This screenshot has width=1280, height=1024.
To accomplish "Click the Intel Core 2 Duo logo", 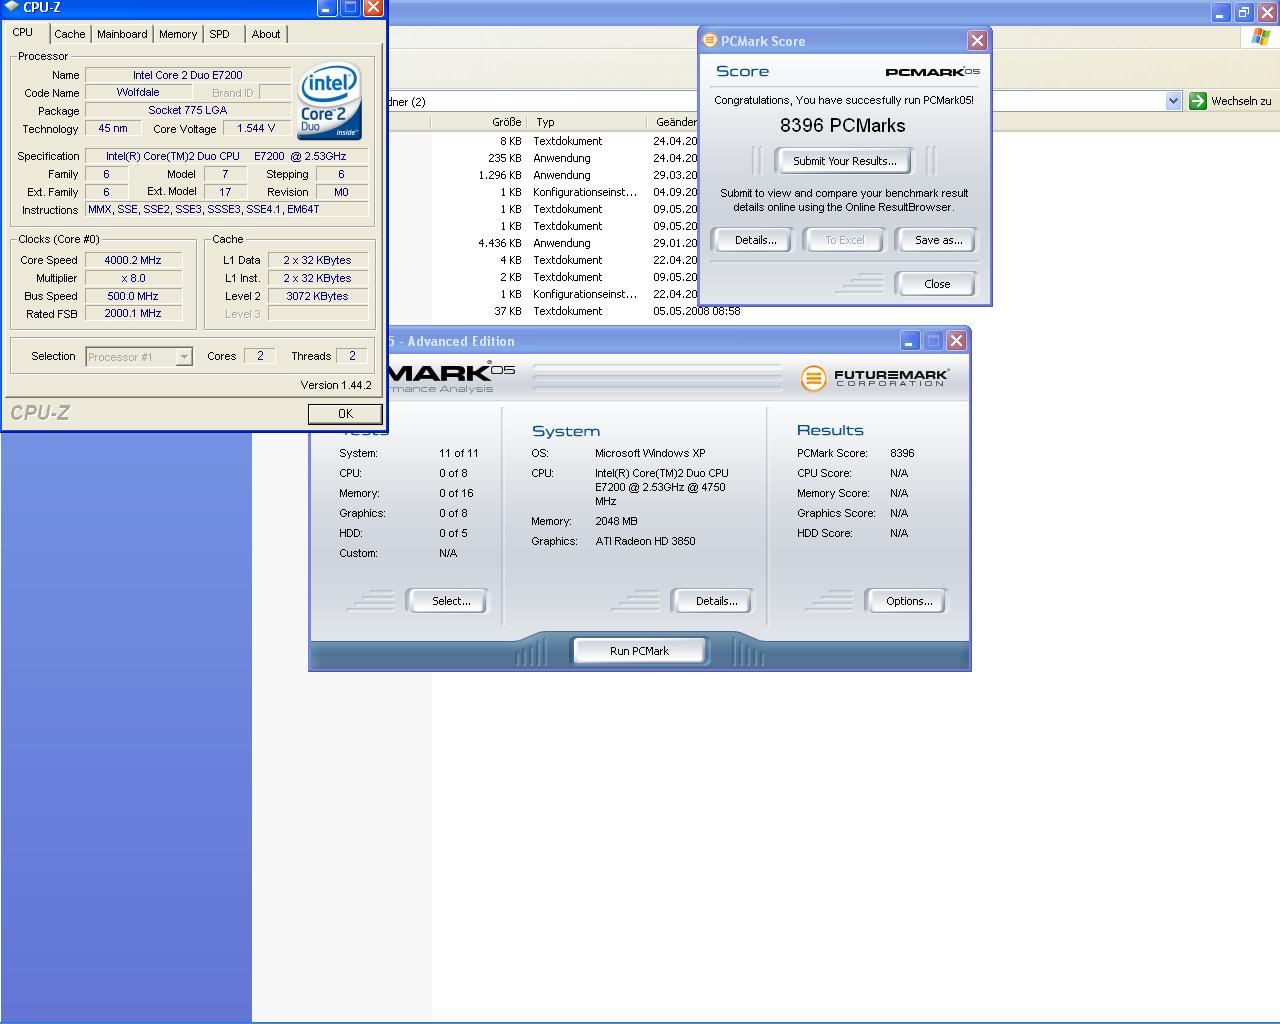I will (330, 103).
